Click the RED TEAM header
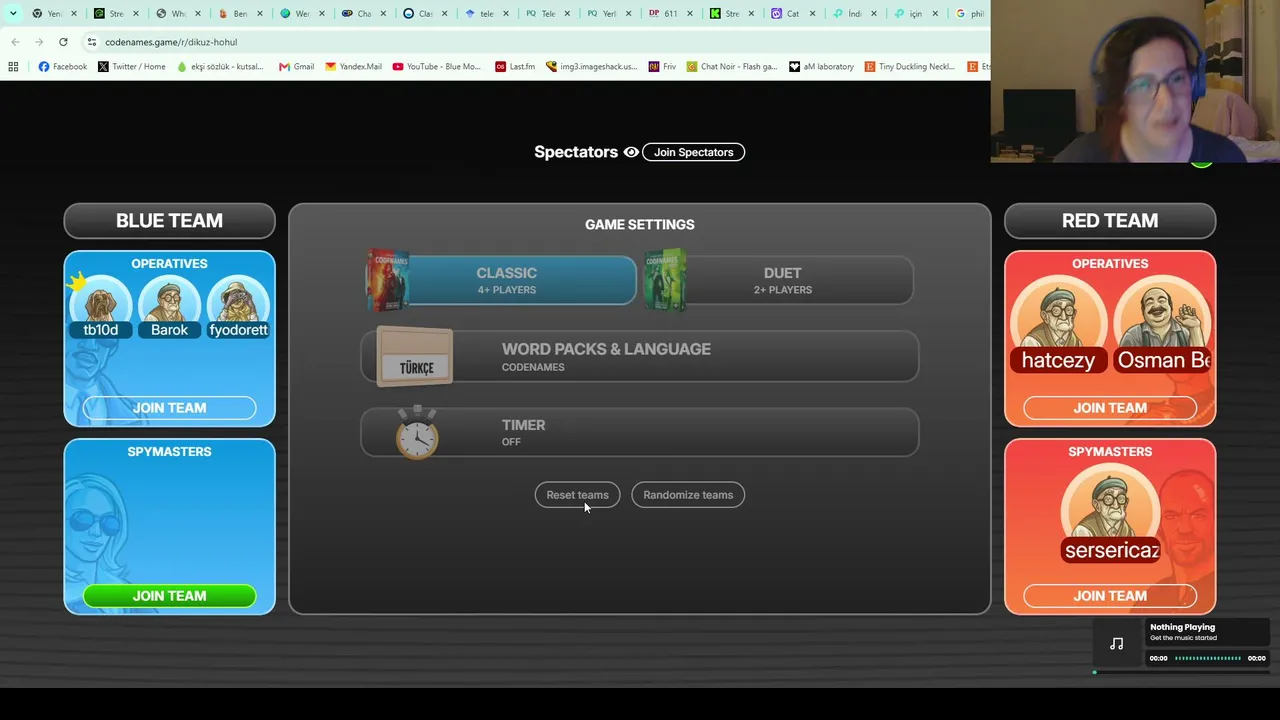The image size is (1280, 720). click(1110, 221)
